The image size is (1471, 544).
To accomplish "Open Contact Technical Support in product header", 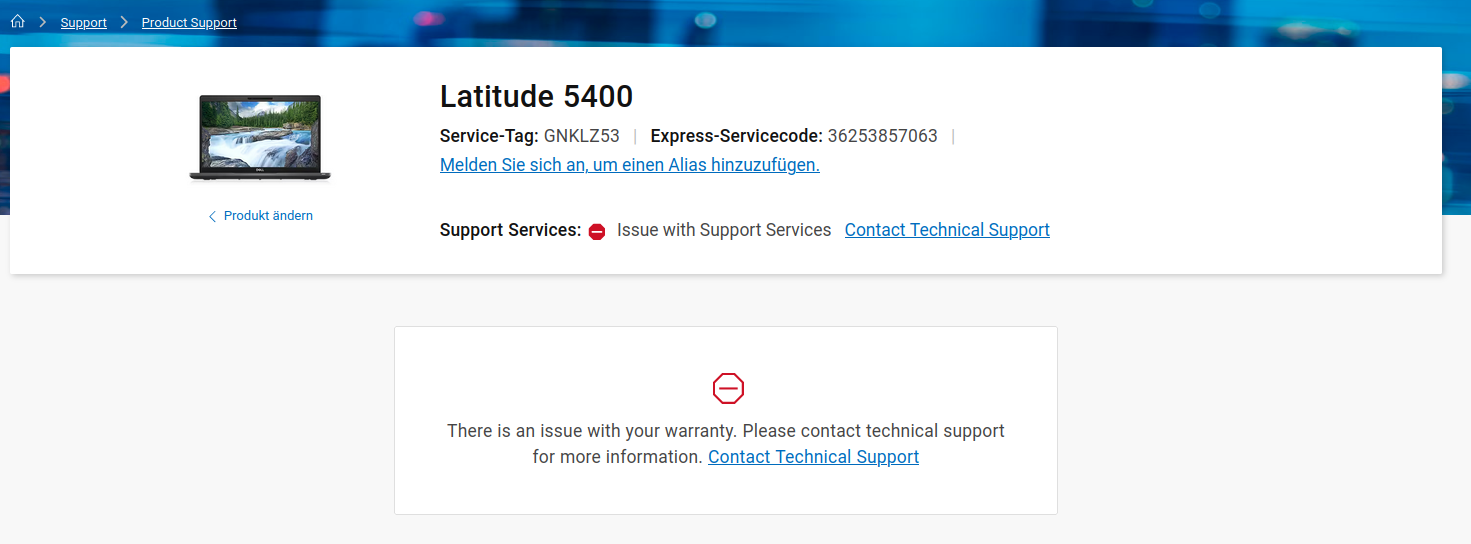I will [x=947, y=230].
